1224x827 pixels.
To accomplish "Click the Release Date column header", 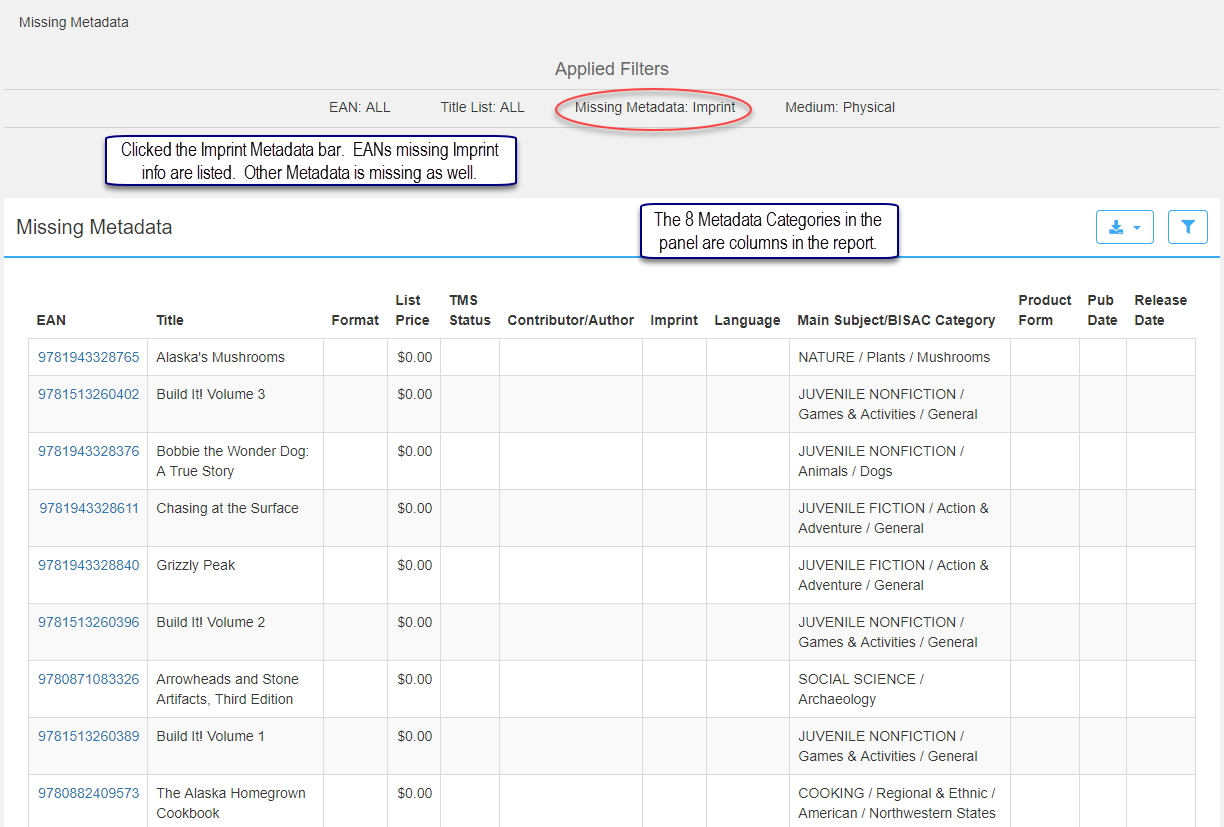I will click(x=1160, y=310).
